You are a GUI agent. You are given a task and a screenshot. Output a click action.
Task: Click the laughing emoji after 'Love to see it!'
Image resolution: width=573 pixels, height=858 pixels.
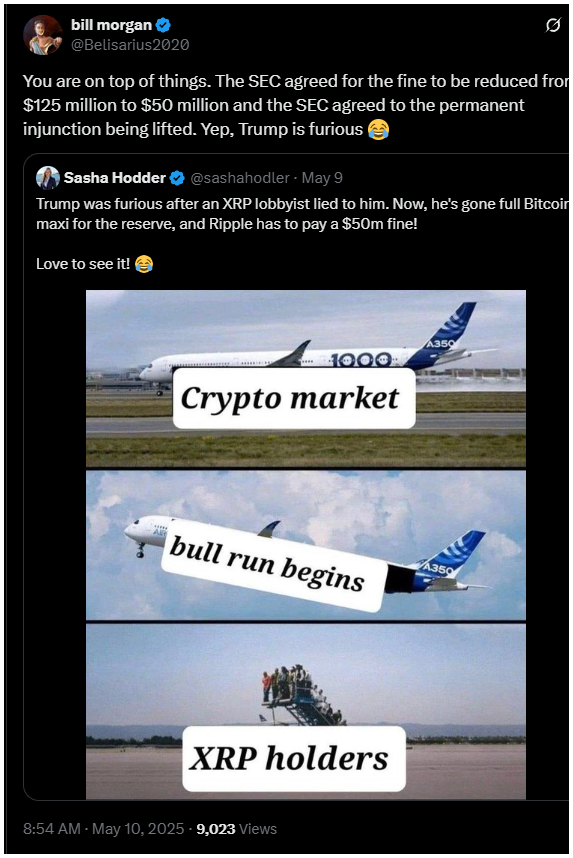143,264
